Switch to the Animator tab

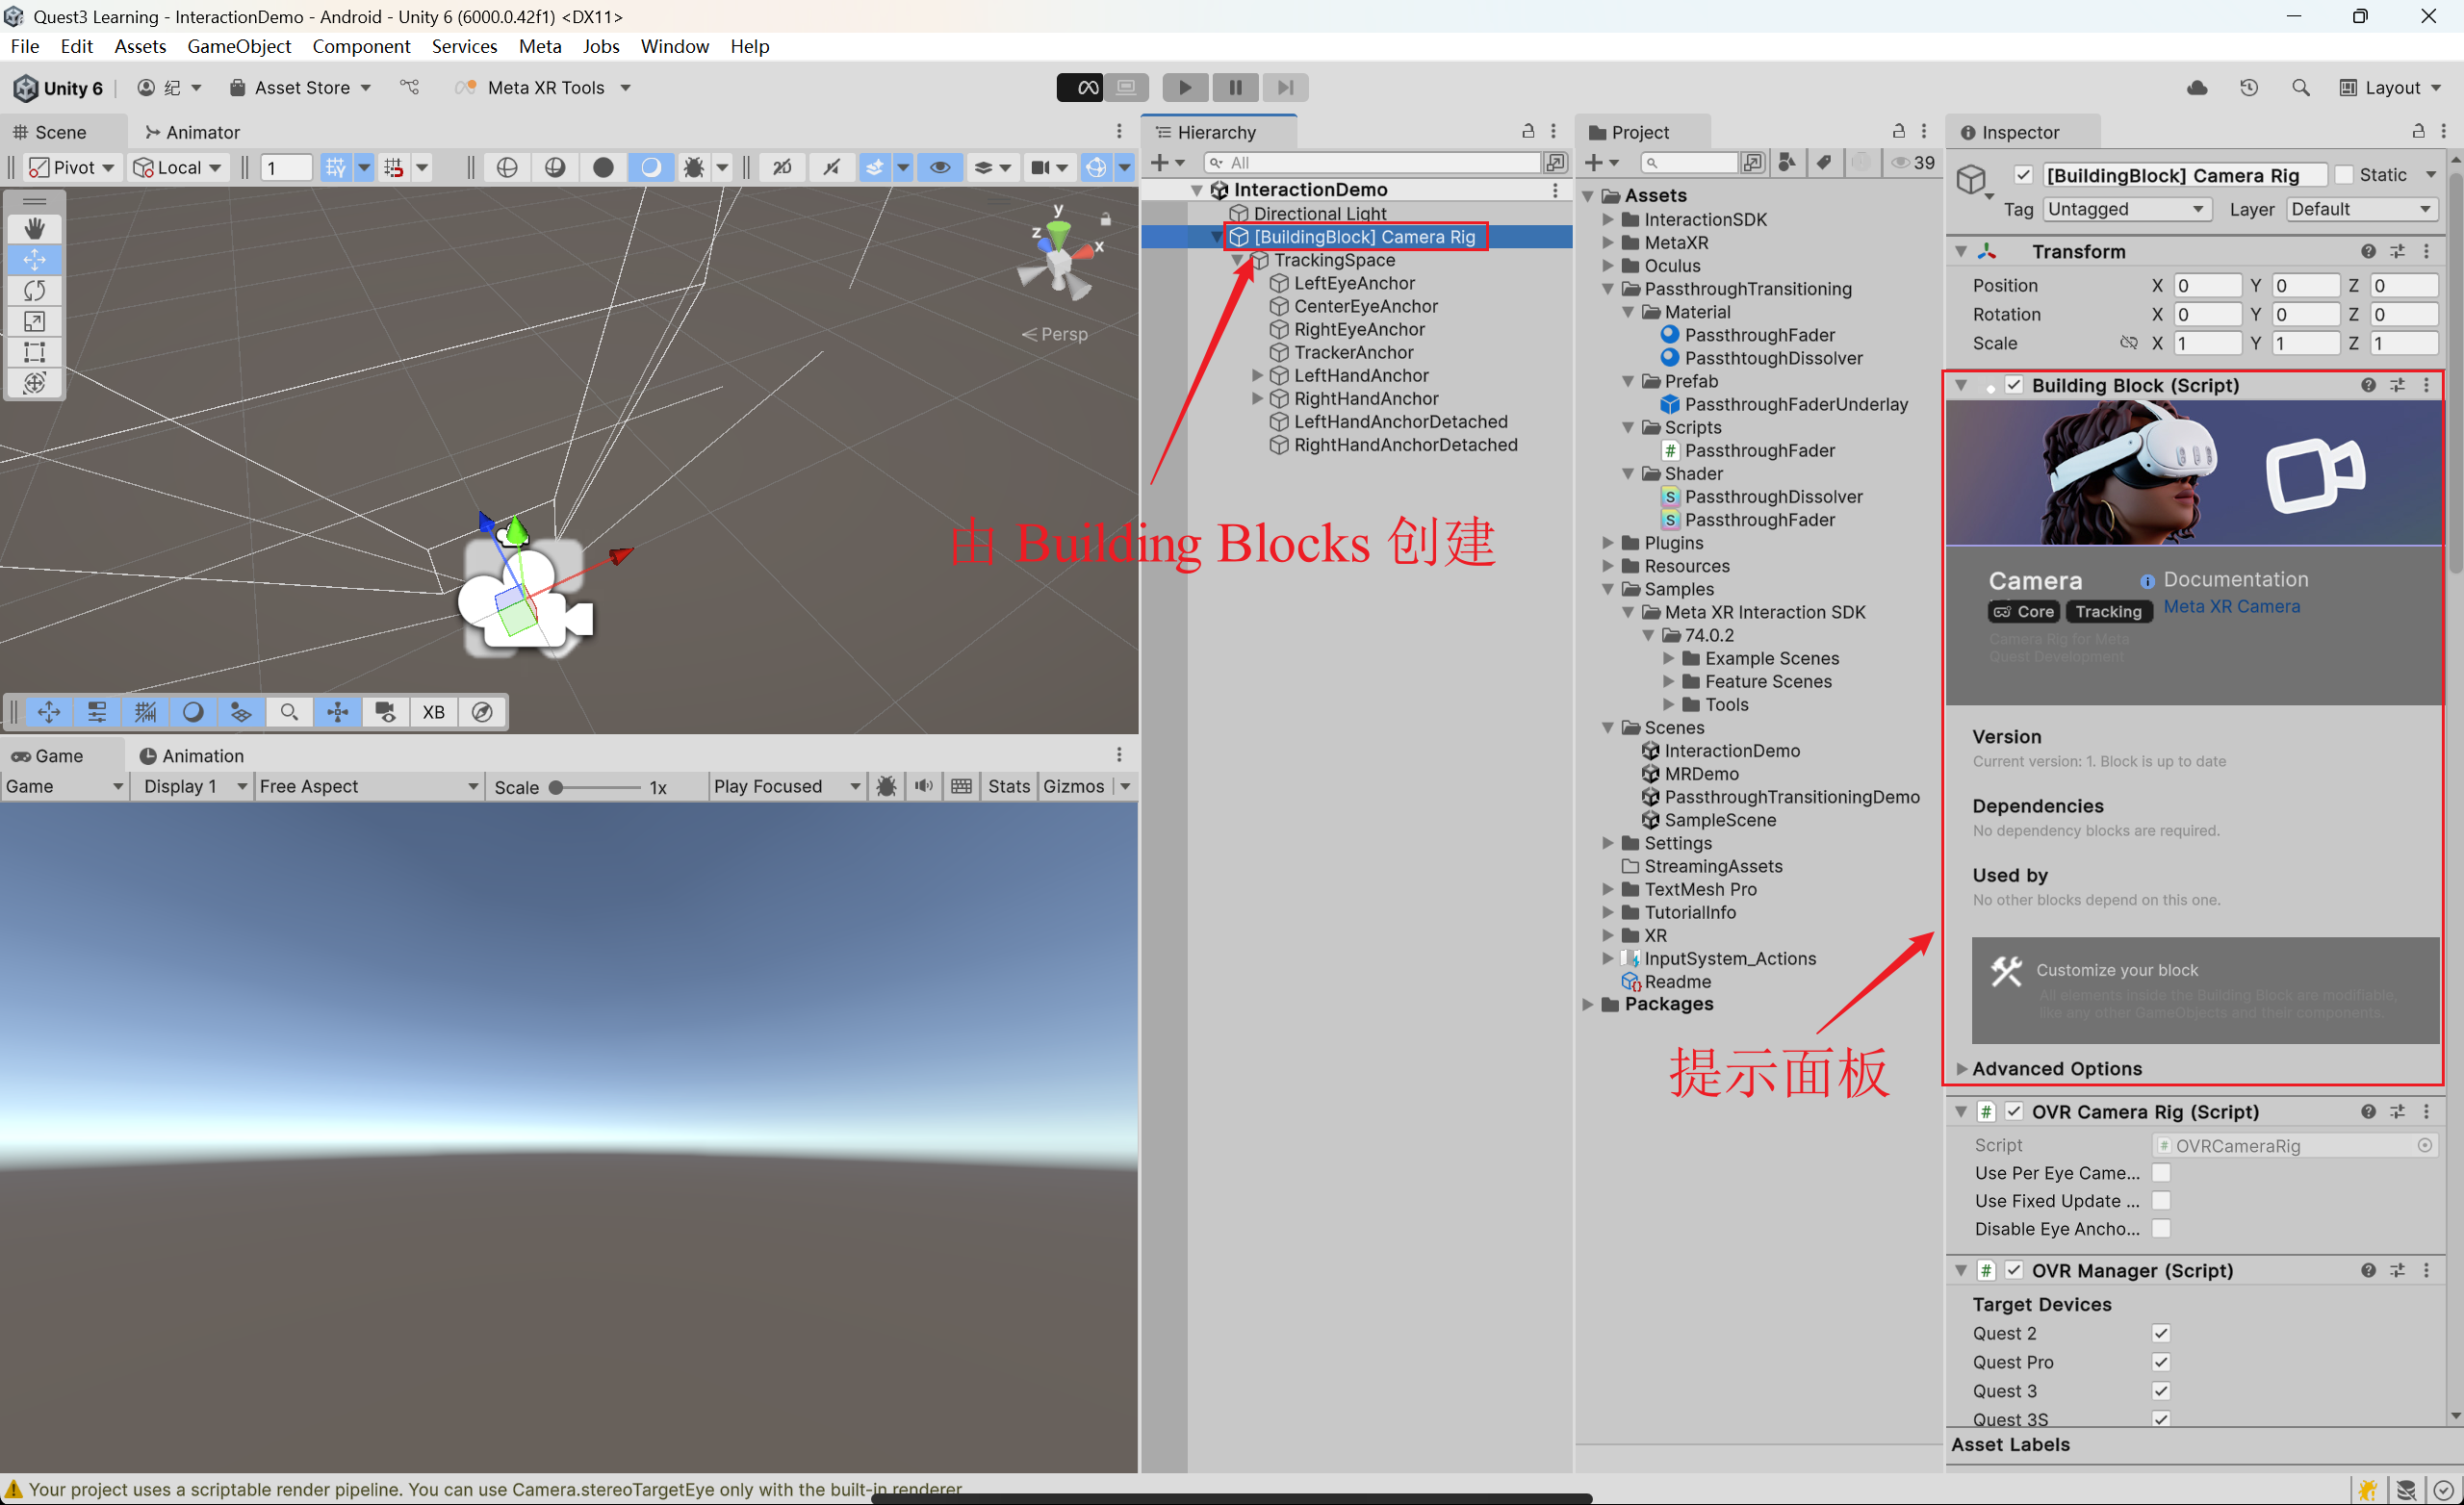coord(192,132)
